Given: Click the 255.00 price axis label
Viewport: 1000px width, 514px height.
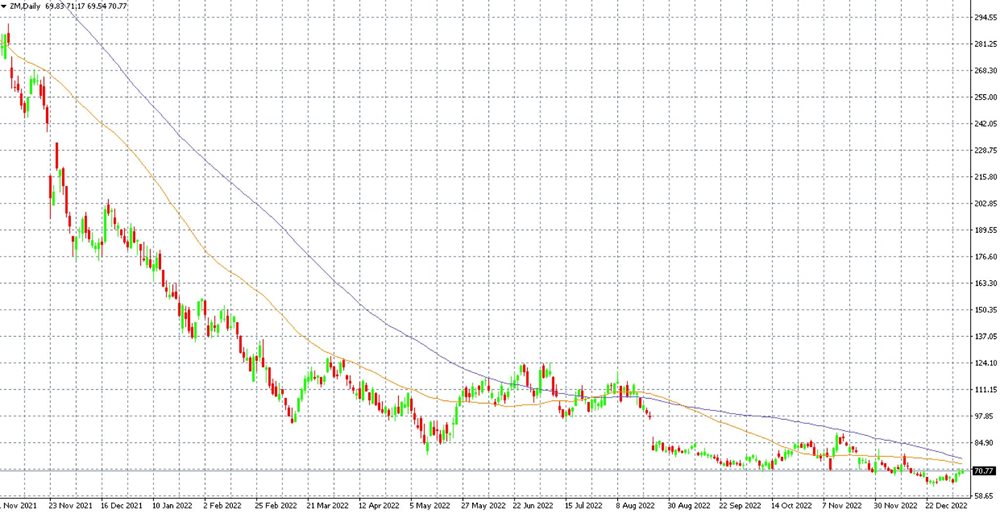Looking at the screenshot, I should [984, 96].
